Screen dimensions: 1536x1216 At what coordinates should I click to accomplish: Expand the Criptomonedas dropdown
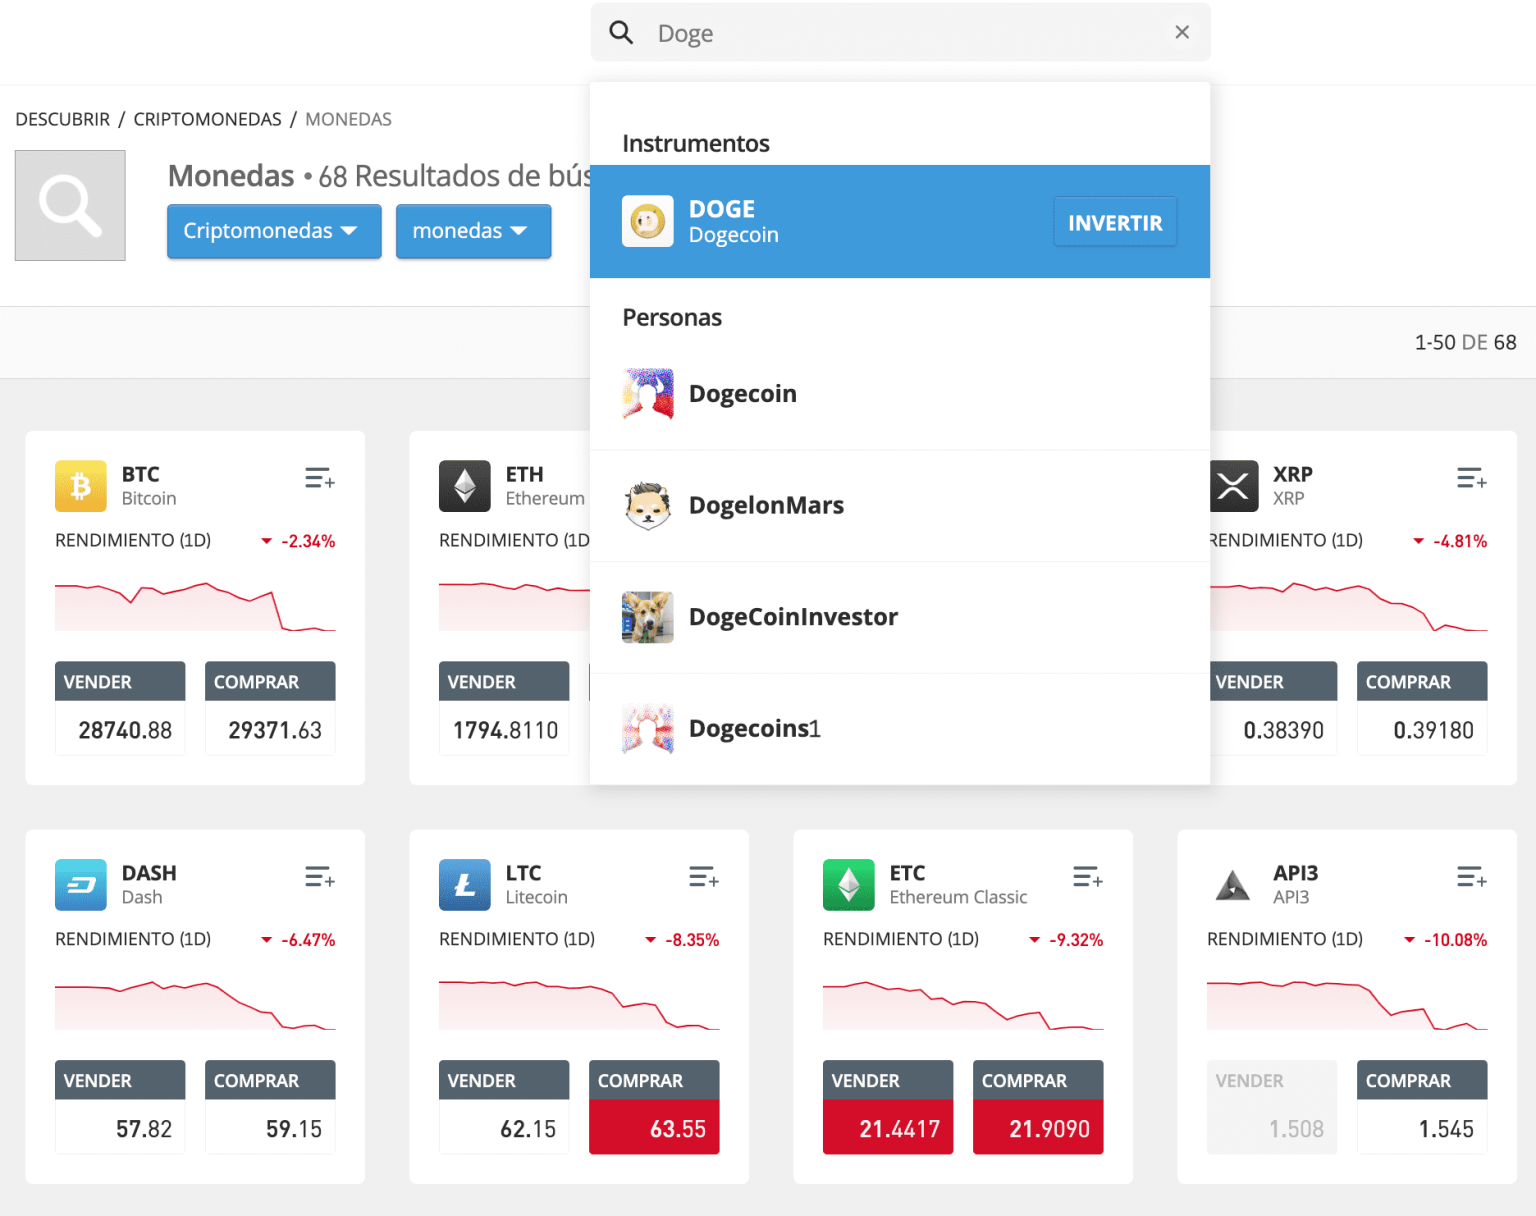coord(273,231)
